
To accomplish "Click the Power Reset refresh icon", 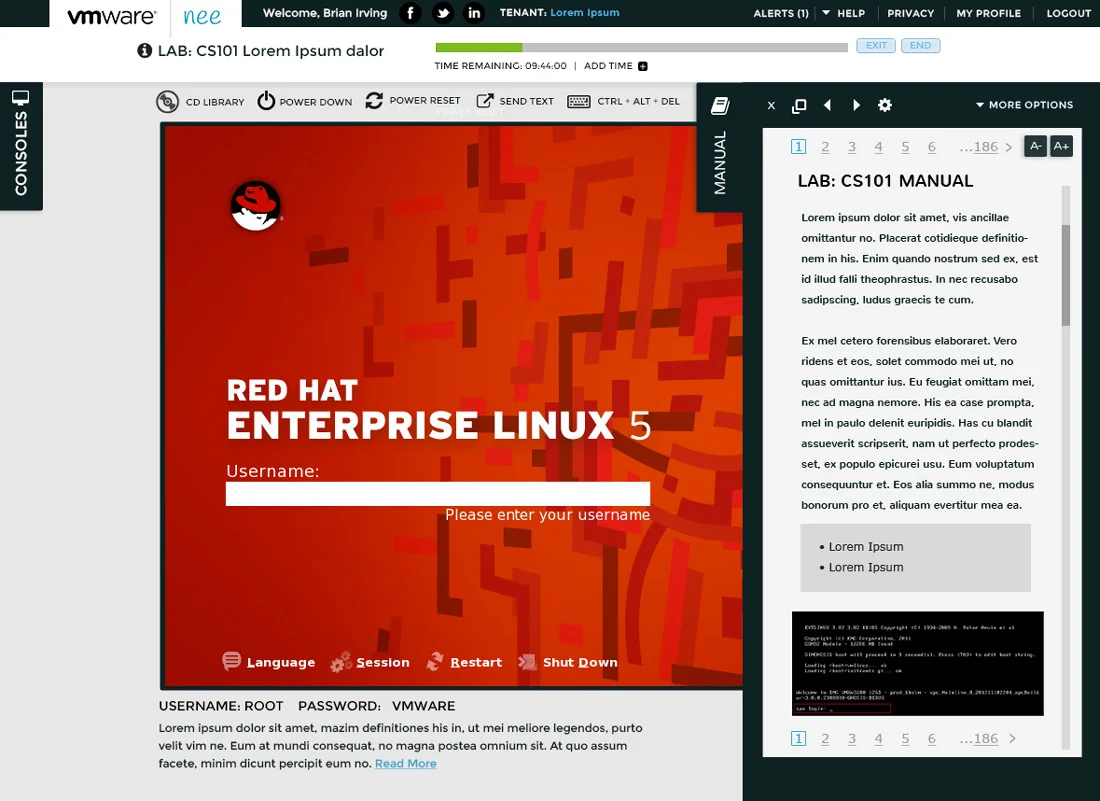I will 374,100.
